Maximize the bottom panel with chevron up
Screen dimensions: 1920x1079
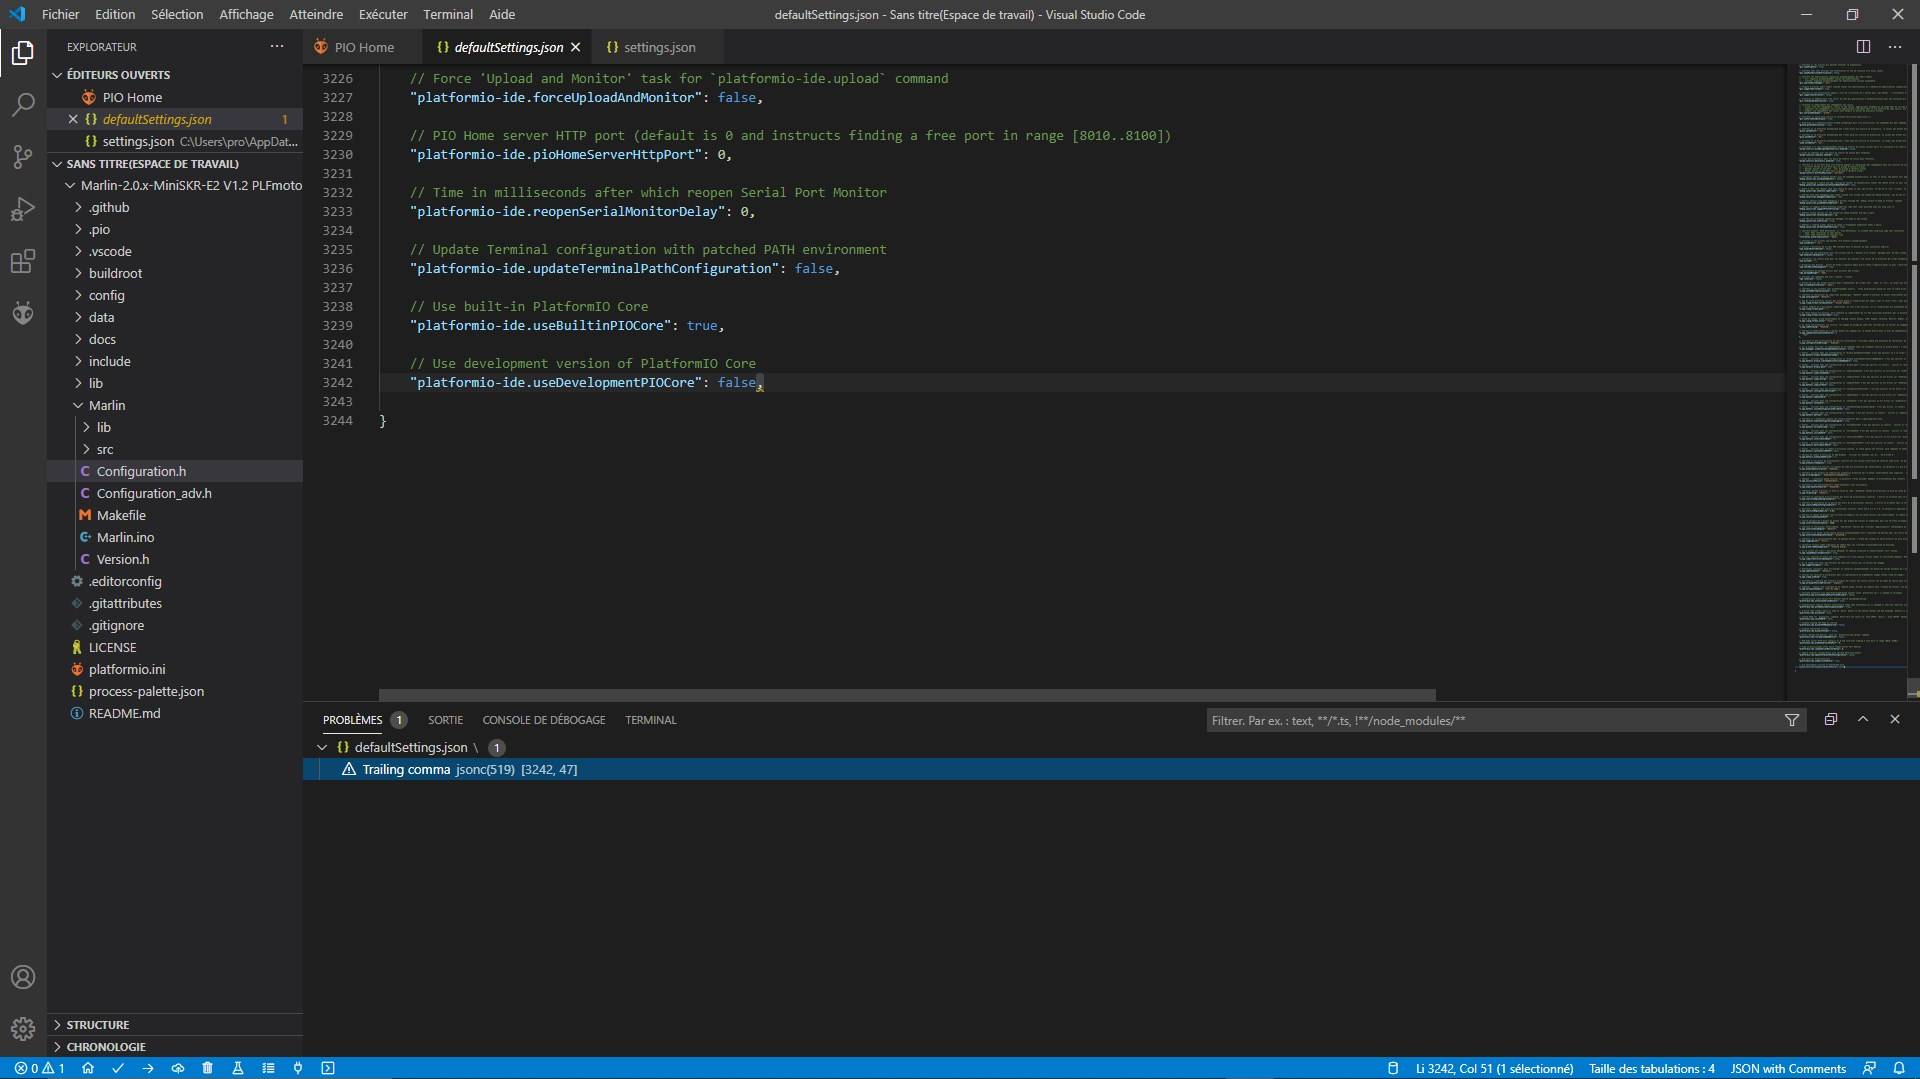click(x=1863, y=720)
